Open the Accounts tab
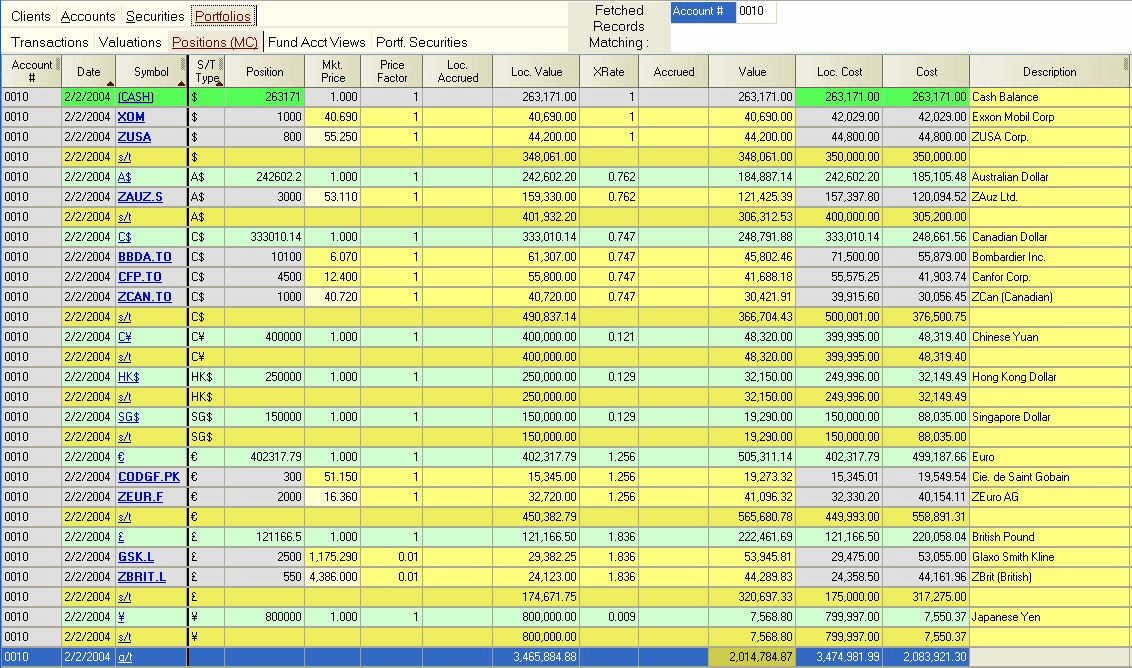1132x668 pixels. 88,16
